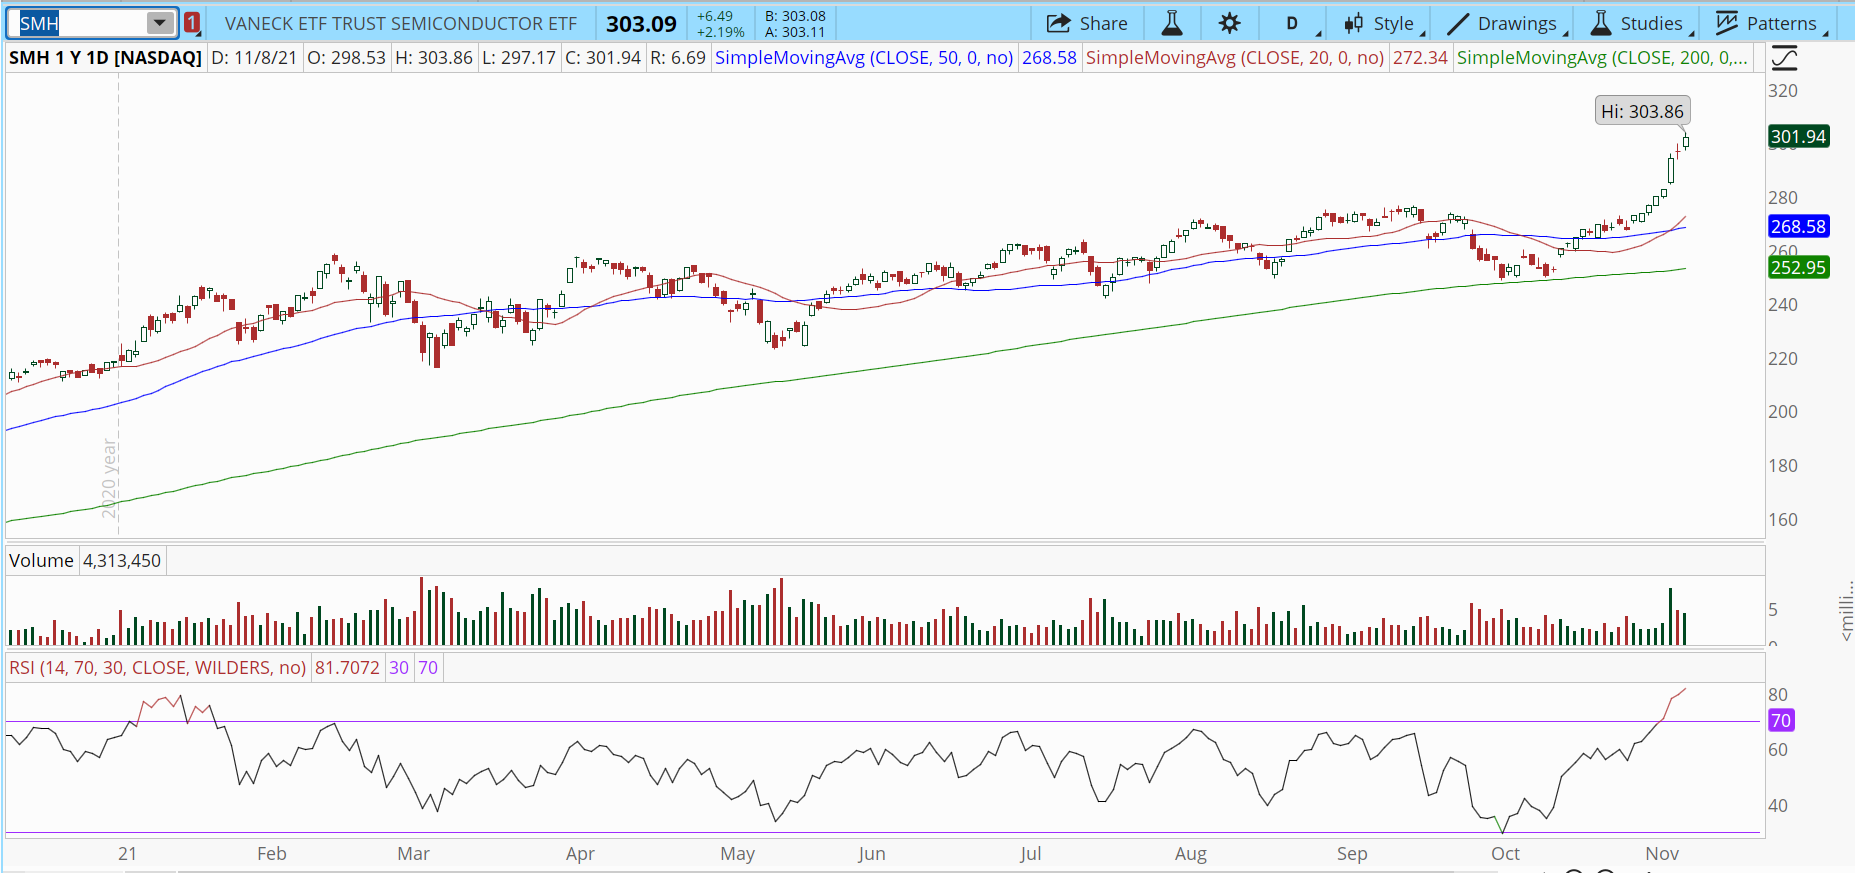Open the symbol selector dropdown arrow

[160, 23]
